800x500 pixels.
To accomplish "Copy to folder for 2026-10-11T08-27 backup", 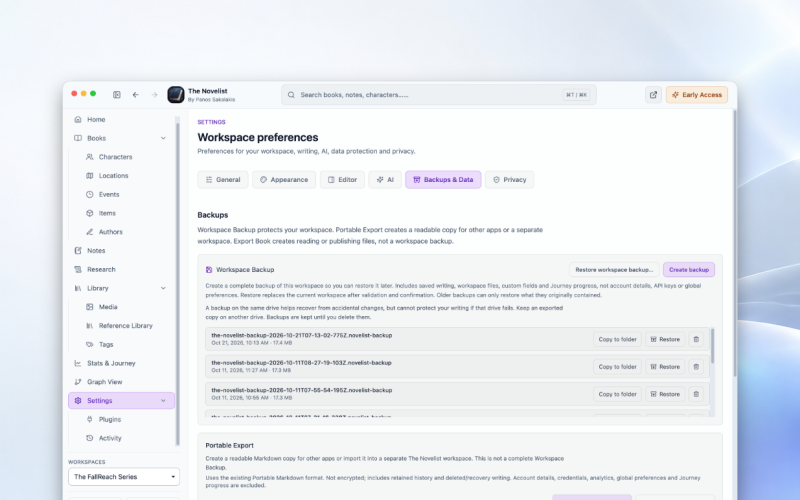I will 617,367.
